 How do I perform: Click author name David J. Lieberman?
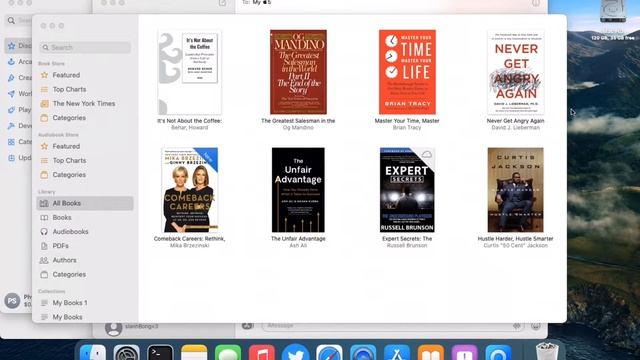516,128
